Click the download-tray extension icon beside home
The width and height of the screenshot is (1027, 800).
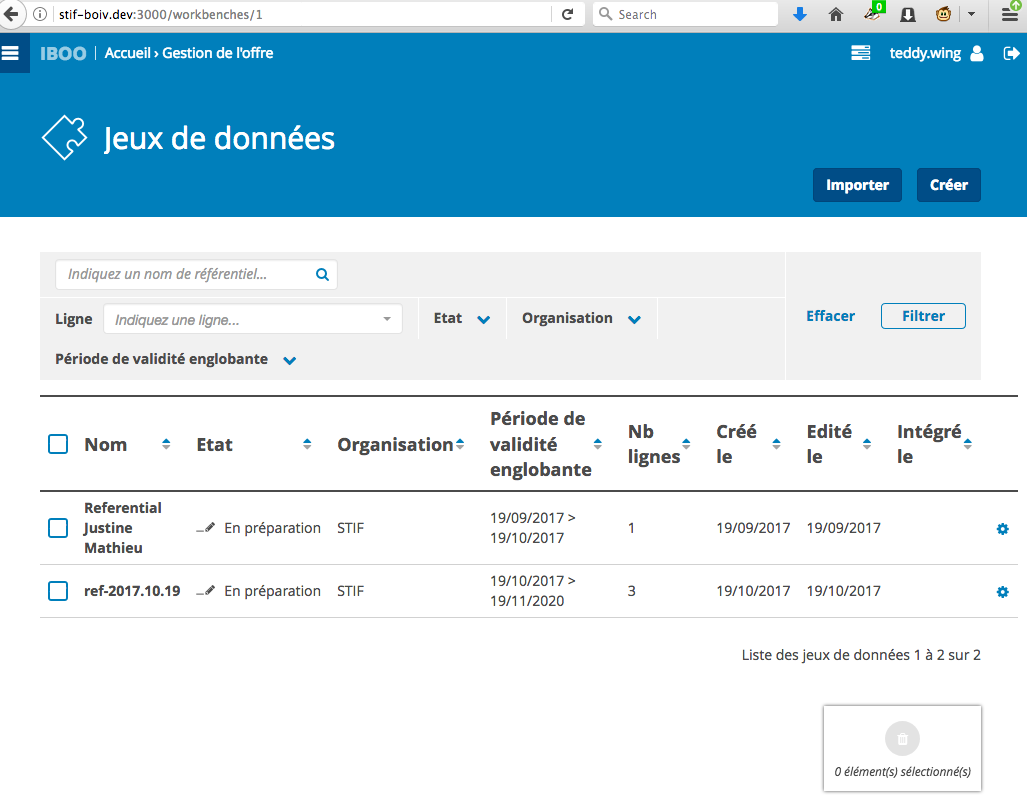[908, 14]
